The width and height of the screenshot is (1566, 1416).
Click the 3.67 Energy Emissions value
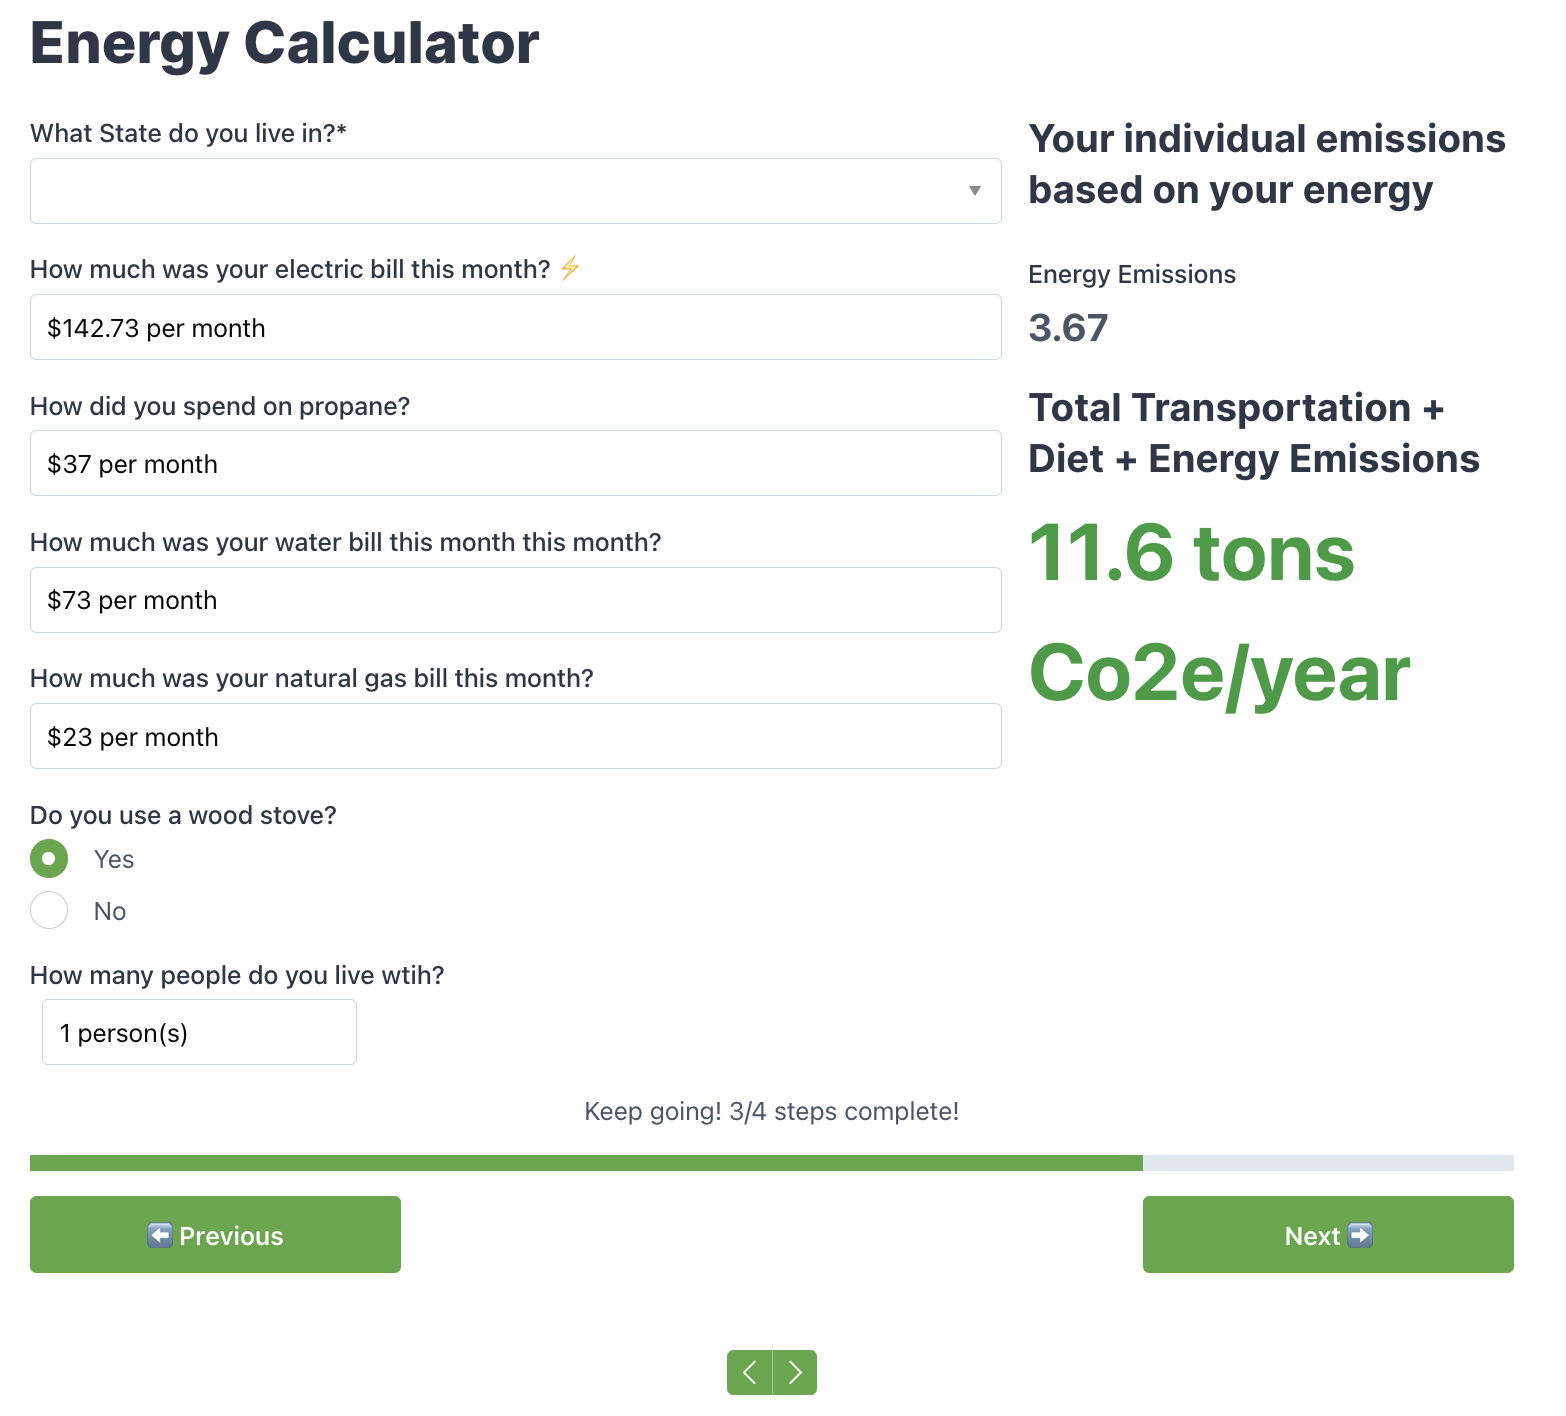coord(1068,328)
